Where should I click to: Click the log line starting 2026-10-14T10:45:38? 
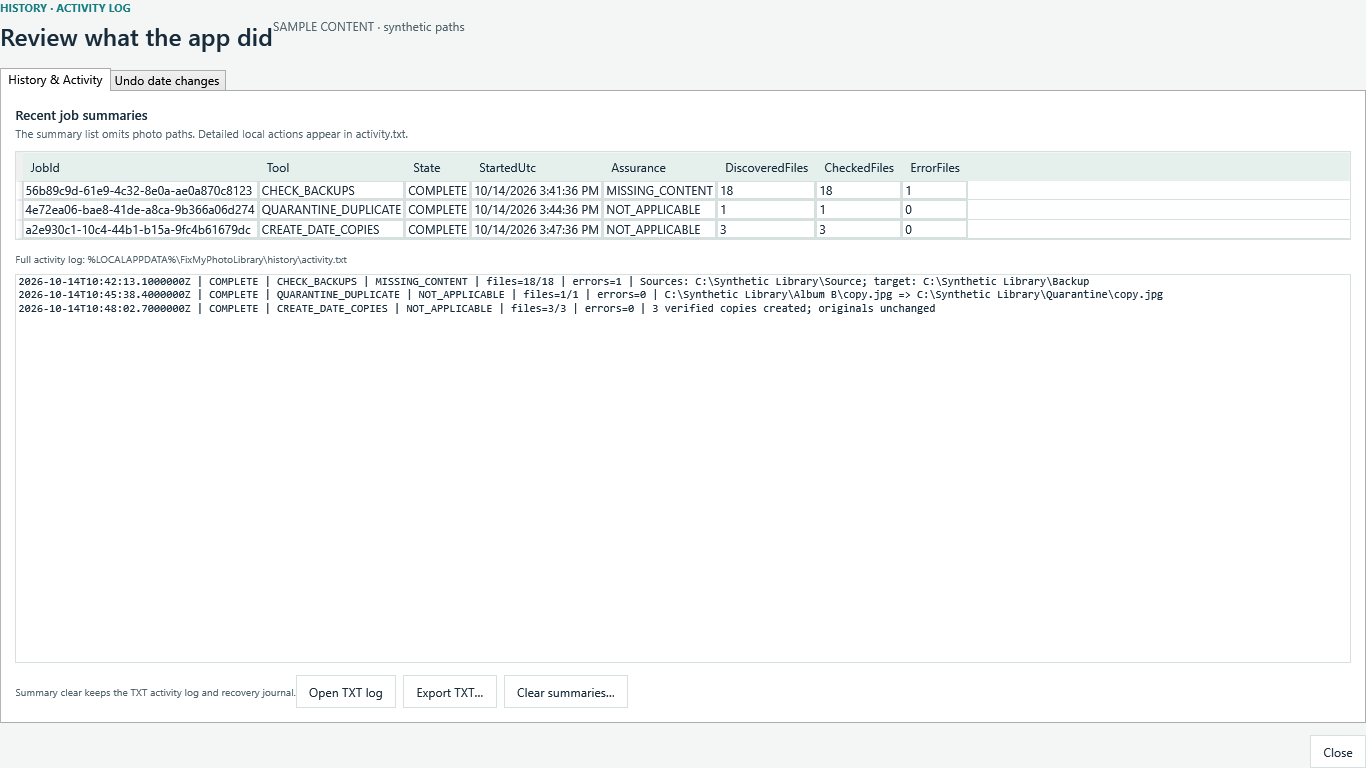(590, 295)
